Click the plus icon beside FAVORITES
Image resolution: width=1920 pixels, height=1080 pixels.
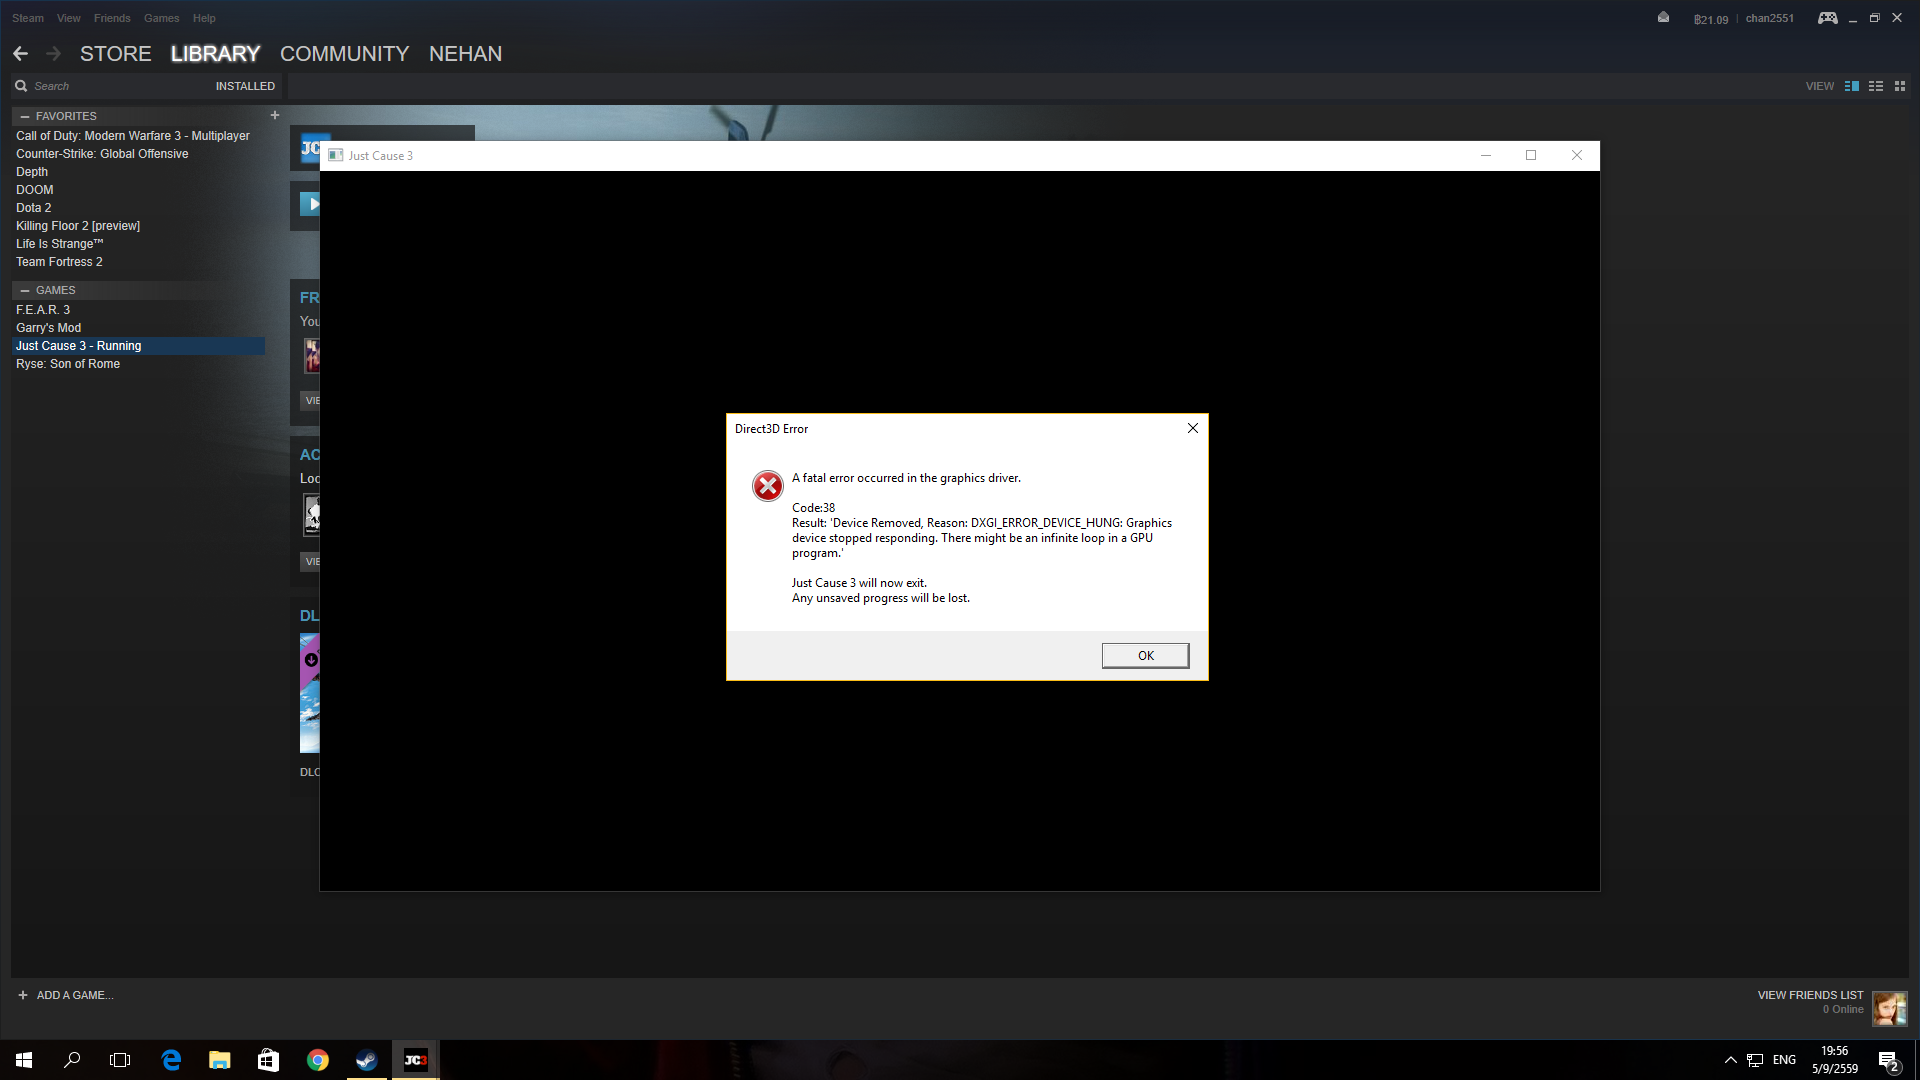[275, 116]
